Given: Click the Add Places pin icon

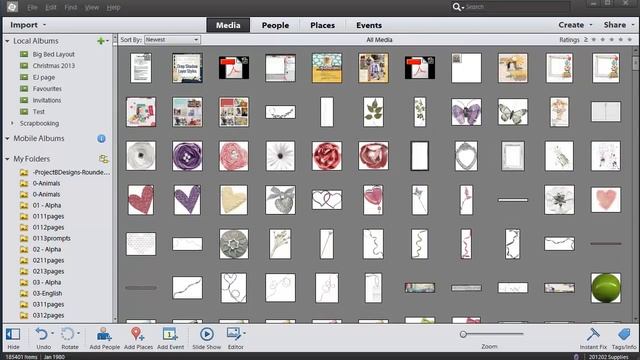Looking at the screenshot, I should pos(138,334).
